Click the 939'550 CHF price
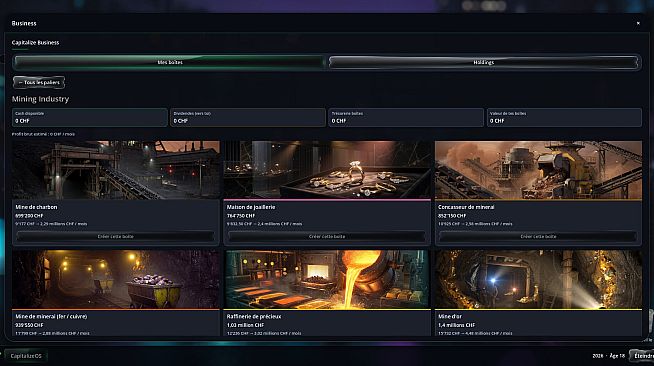Viewport: 654px width, 366px height. (x=29, y=325)
